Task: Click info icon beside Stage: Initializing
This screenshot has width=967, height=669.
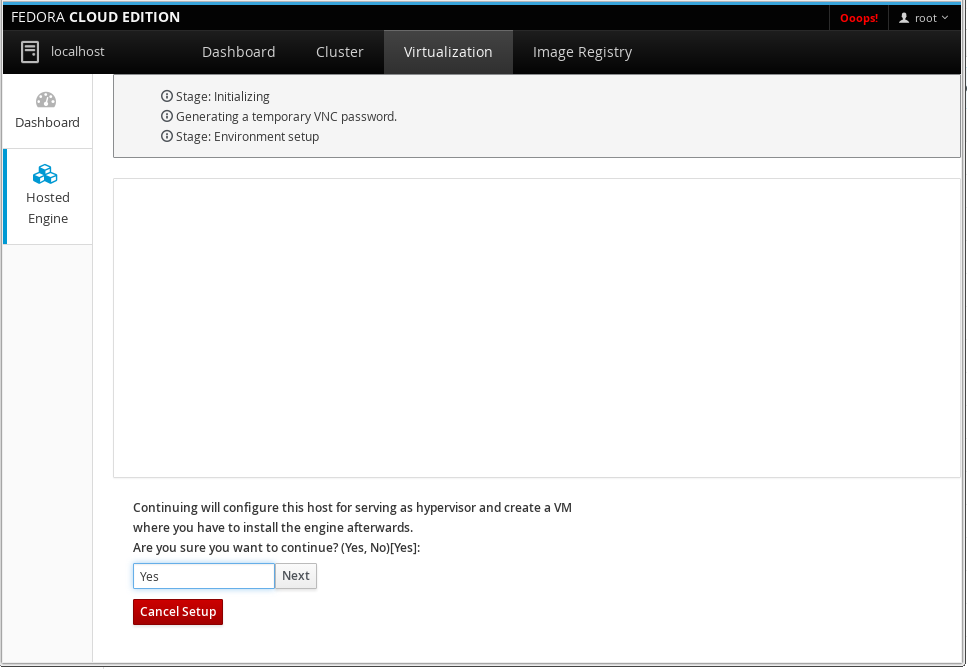Action: [x=167, y=97]
